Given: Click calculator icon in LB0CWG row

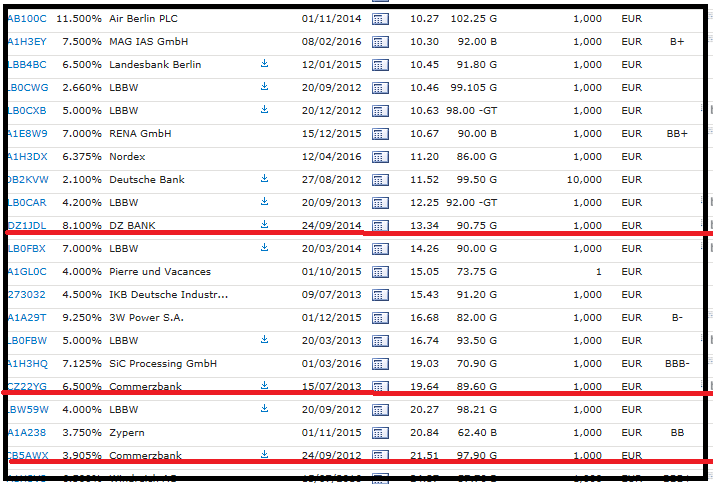Looking at the screenshot, I should pos(380,88).
